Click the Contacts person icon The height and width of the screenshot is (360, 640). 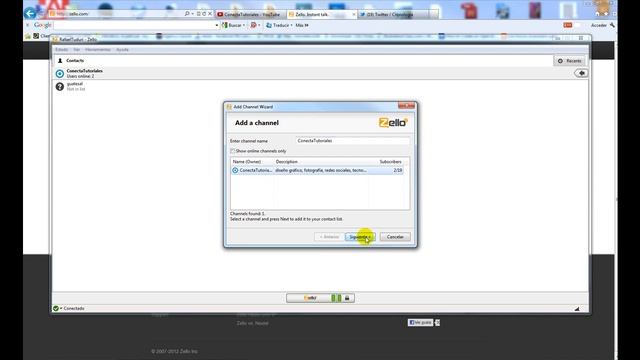60,60
